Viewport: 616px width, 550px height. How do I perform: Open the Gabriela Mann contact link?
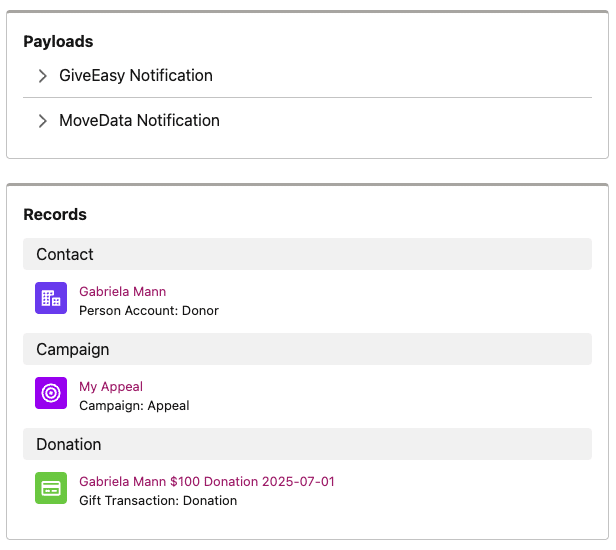(x=123, y=292)
